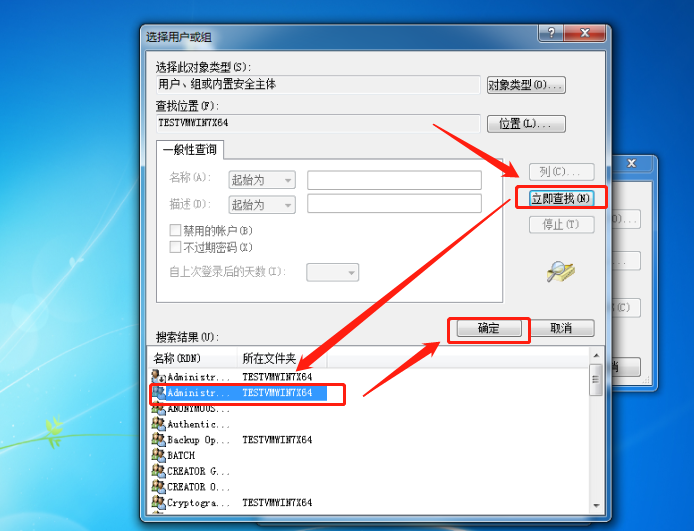Click the 立即查找 button
The image size is (694, 531).
click(561, 198)
